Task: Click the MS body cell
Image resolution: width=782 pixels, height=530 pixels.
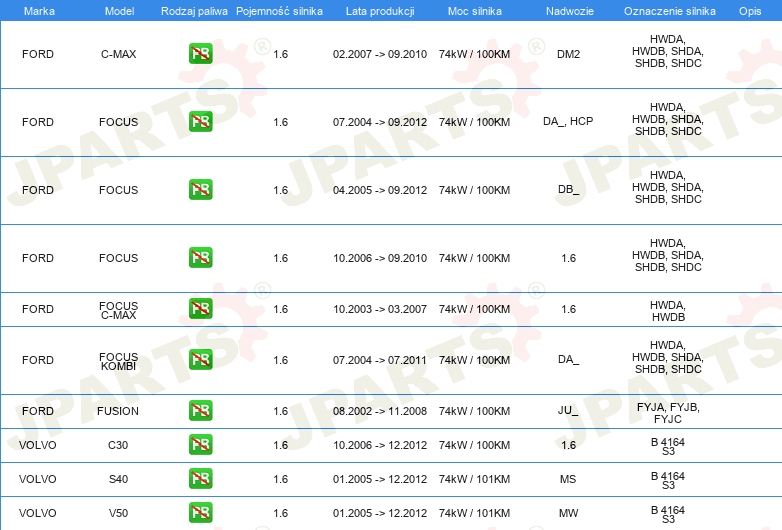Action: pos(568,479)
